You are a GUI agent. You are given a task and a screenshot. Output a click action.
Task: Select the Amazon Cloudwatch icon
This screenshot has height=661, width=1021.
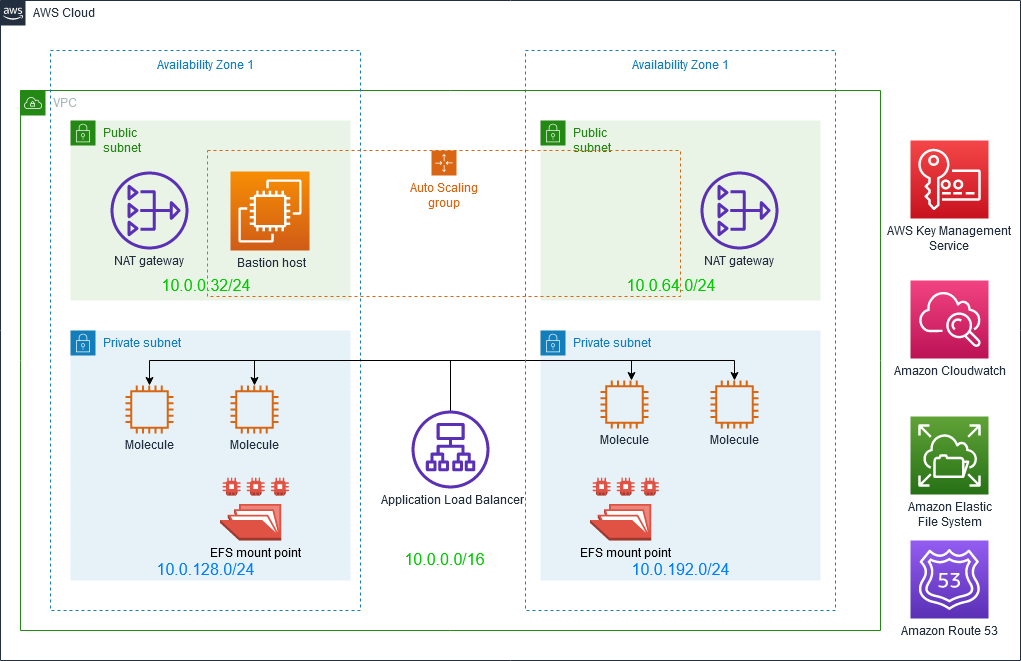[x=949, y=319]
